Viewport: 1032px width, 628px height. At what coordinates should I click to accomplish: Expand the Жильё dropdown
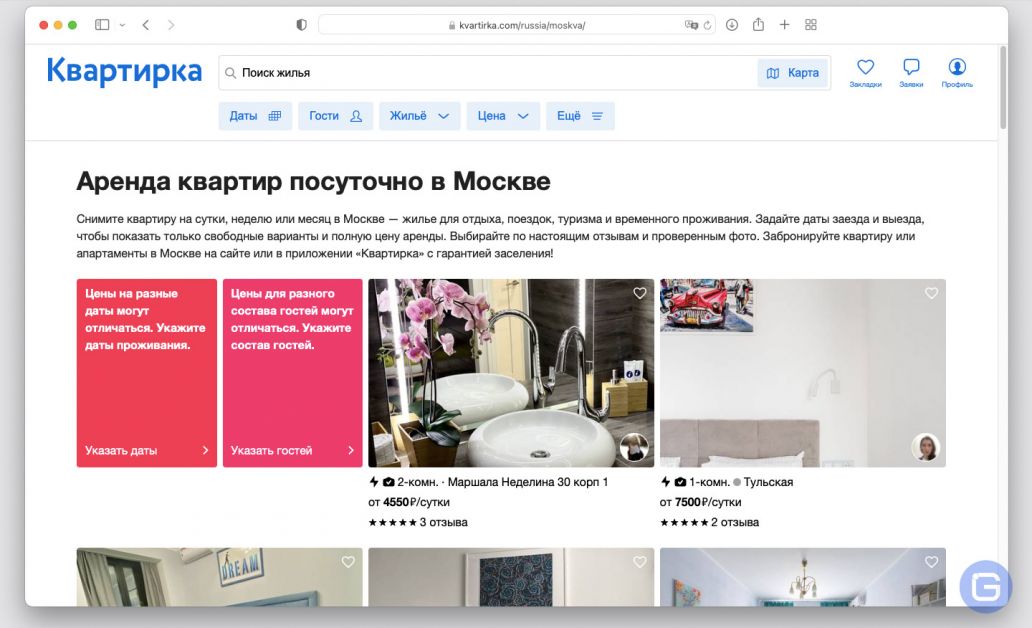[419, 116]
